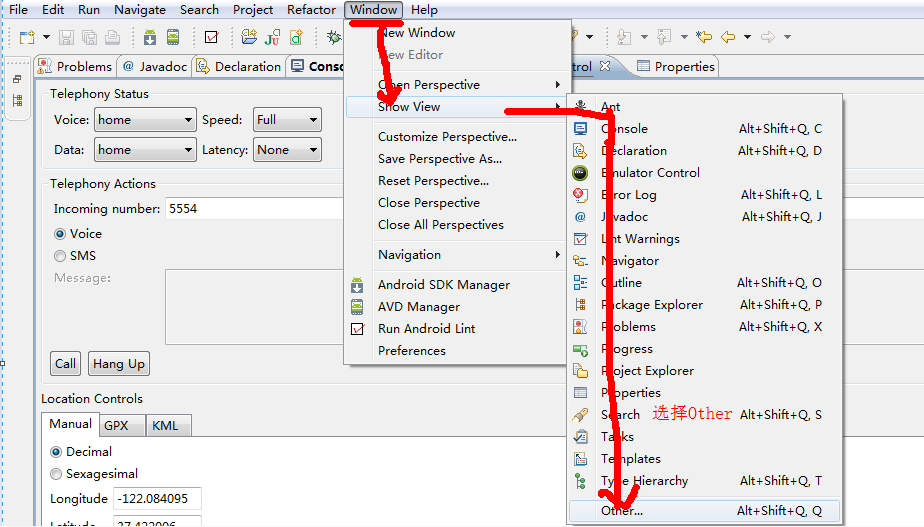Click the Print toolbar icon
This screenshot has width=924, height=527.
[x=113, y=38]
